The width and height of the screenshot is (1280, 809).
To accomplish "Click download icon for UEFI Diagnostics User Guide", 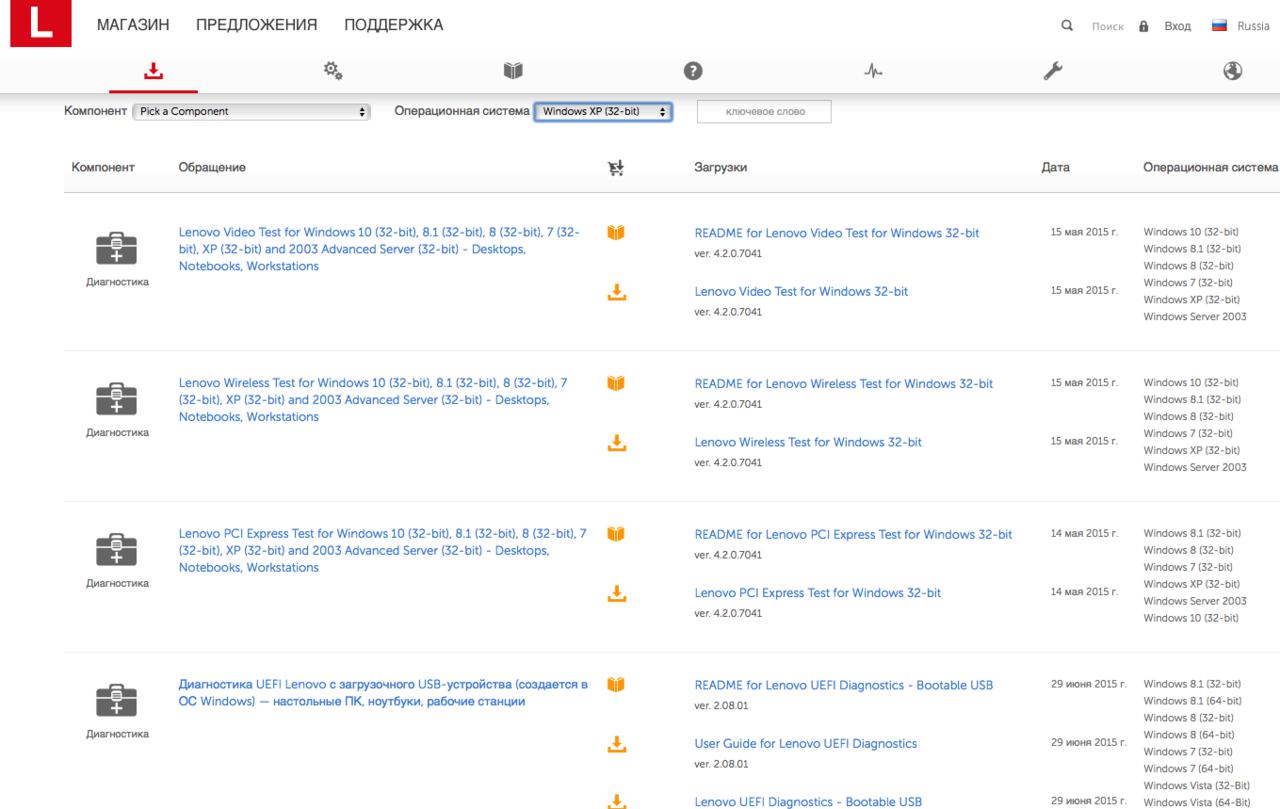I will tap(616, 744).
